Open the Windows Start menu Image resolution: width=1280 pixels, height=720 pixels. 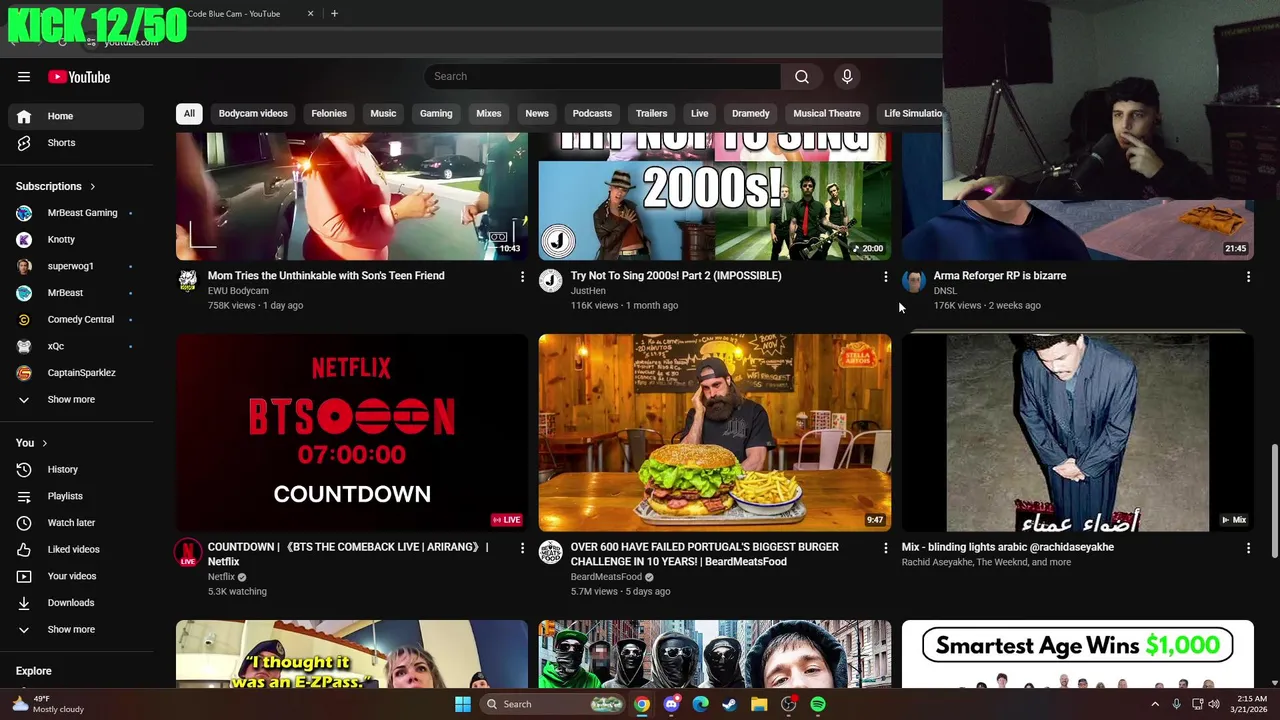pyautogui.click(x=463, y=704)
